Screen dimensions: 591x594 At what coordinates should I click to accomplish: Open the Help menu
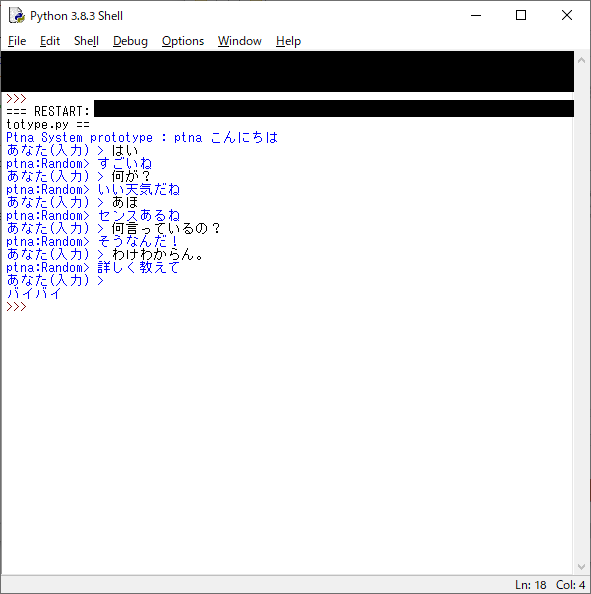288,41
